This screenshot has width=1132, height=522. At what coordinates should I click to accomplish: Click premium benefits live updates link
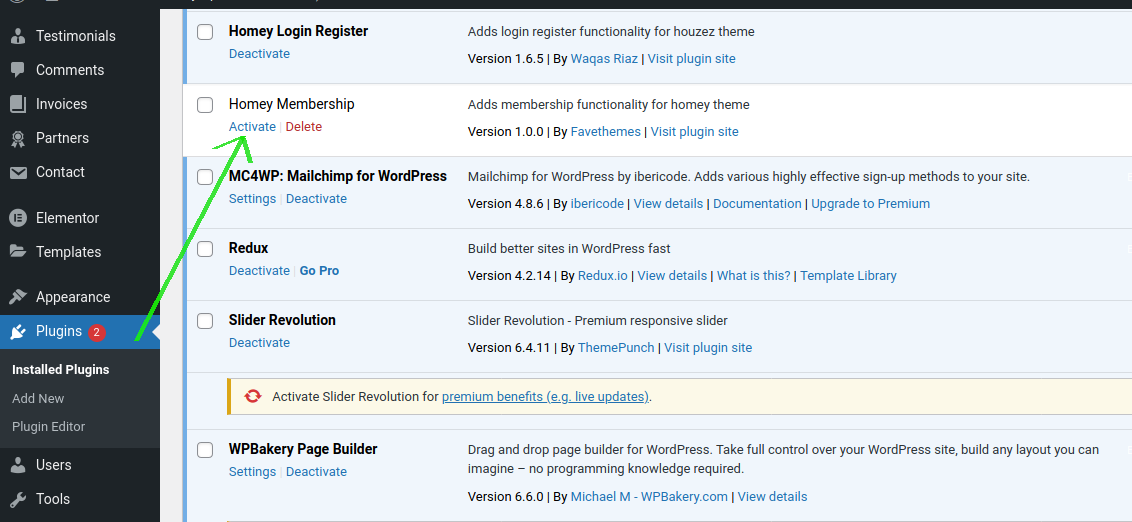point(546,397)
